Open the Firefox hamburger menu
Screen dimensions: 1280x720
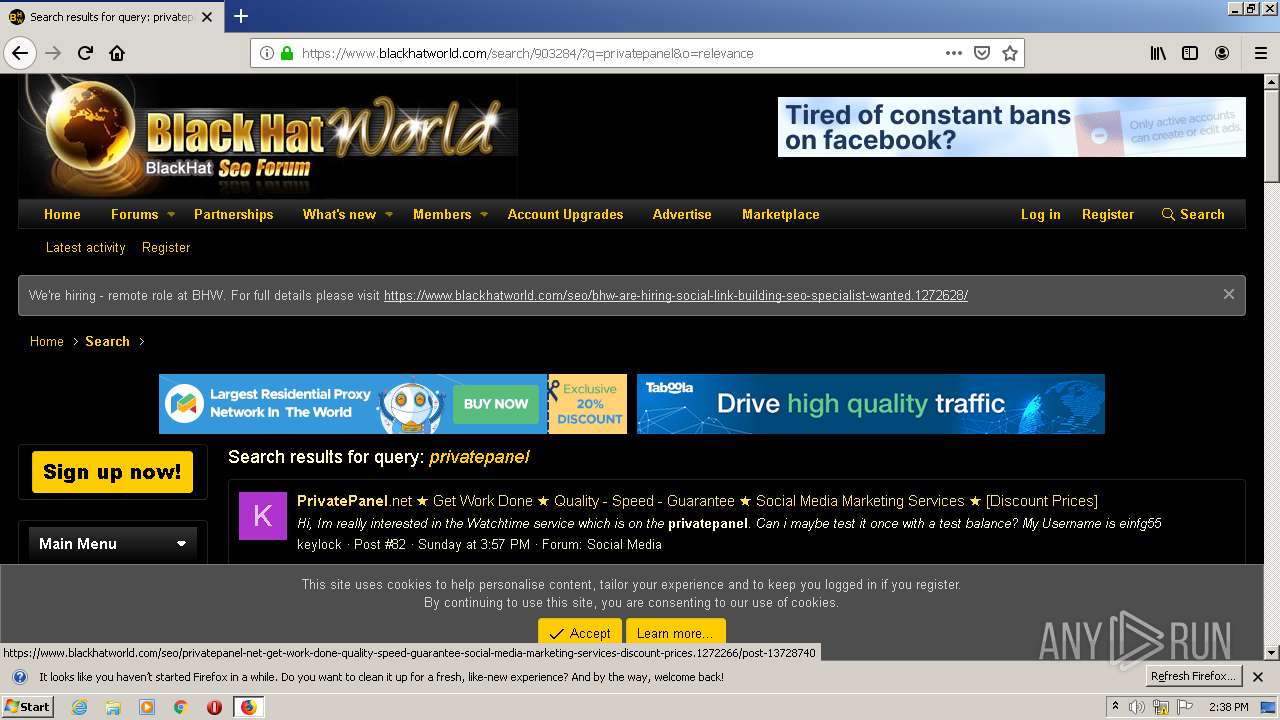point(1260,53)
